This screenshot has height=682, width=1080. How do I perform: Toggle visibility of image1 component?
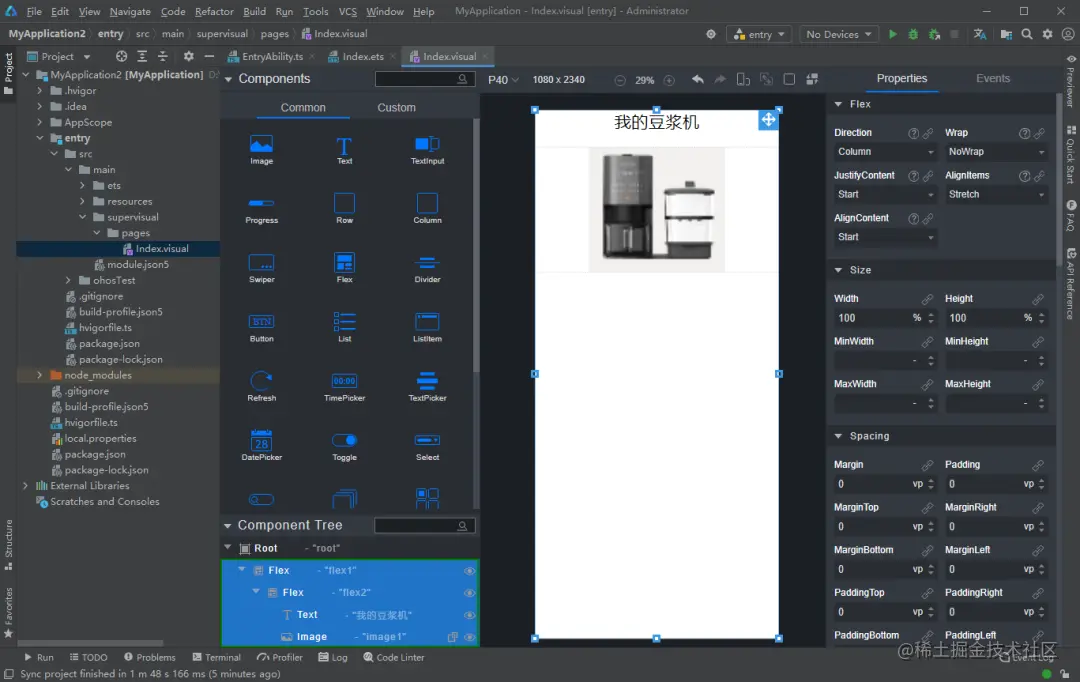click(x=469, y=637)
